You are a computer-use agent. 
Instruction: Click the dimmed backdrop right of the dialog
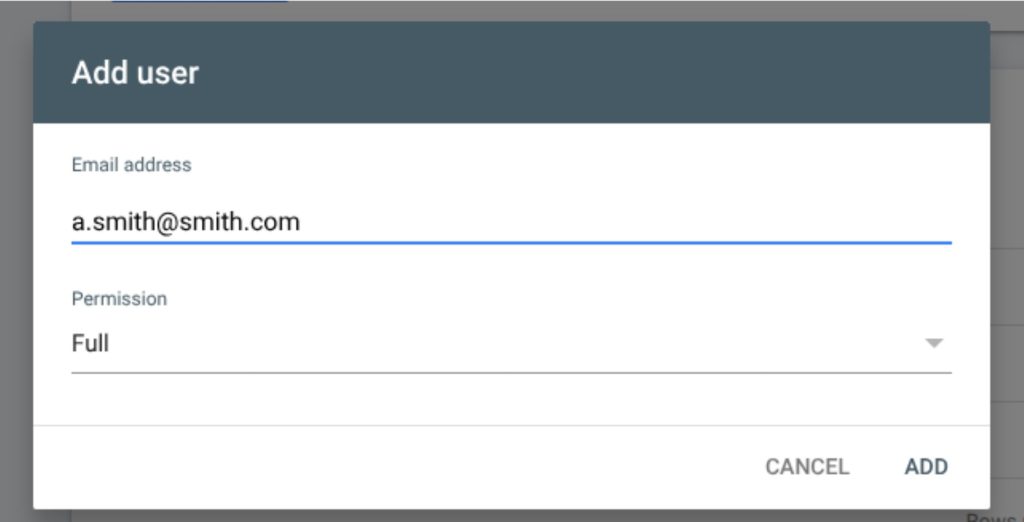pyautogui.click(x=1007, y=261)
